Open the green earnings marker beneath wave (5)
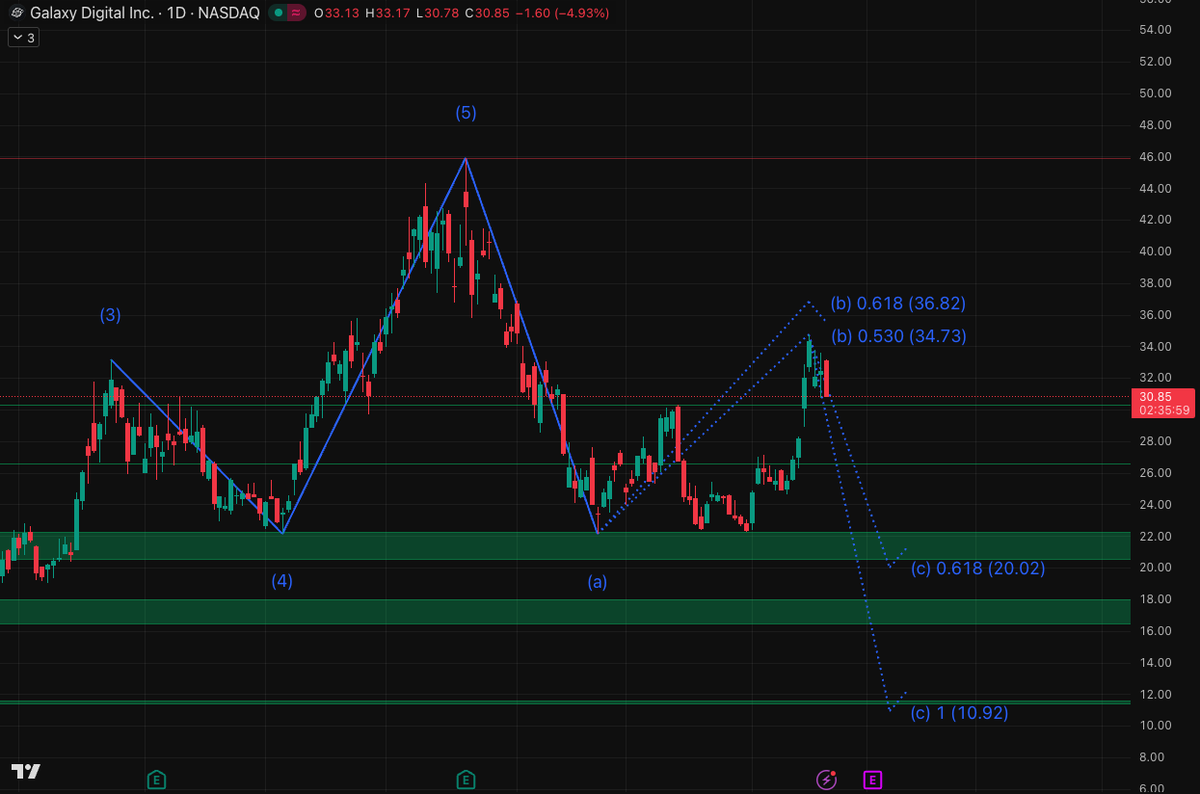 [466, 778]
